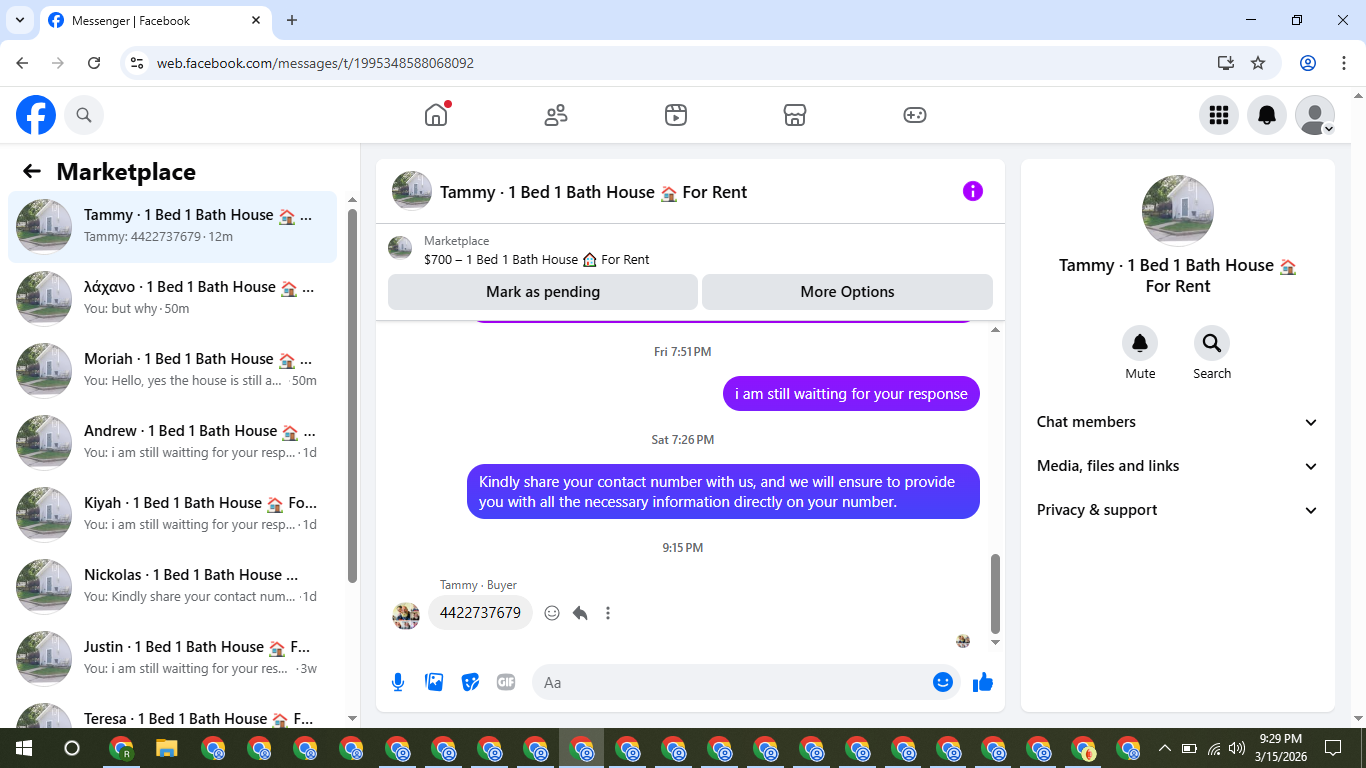Image resolution: width=1366 pixels, height=768 pixels.
Task: Open the listing photo in right panel
Action: (1178, 211)
